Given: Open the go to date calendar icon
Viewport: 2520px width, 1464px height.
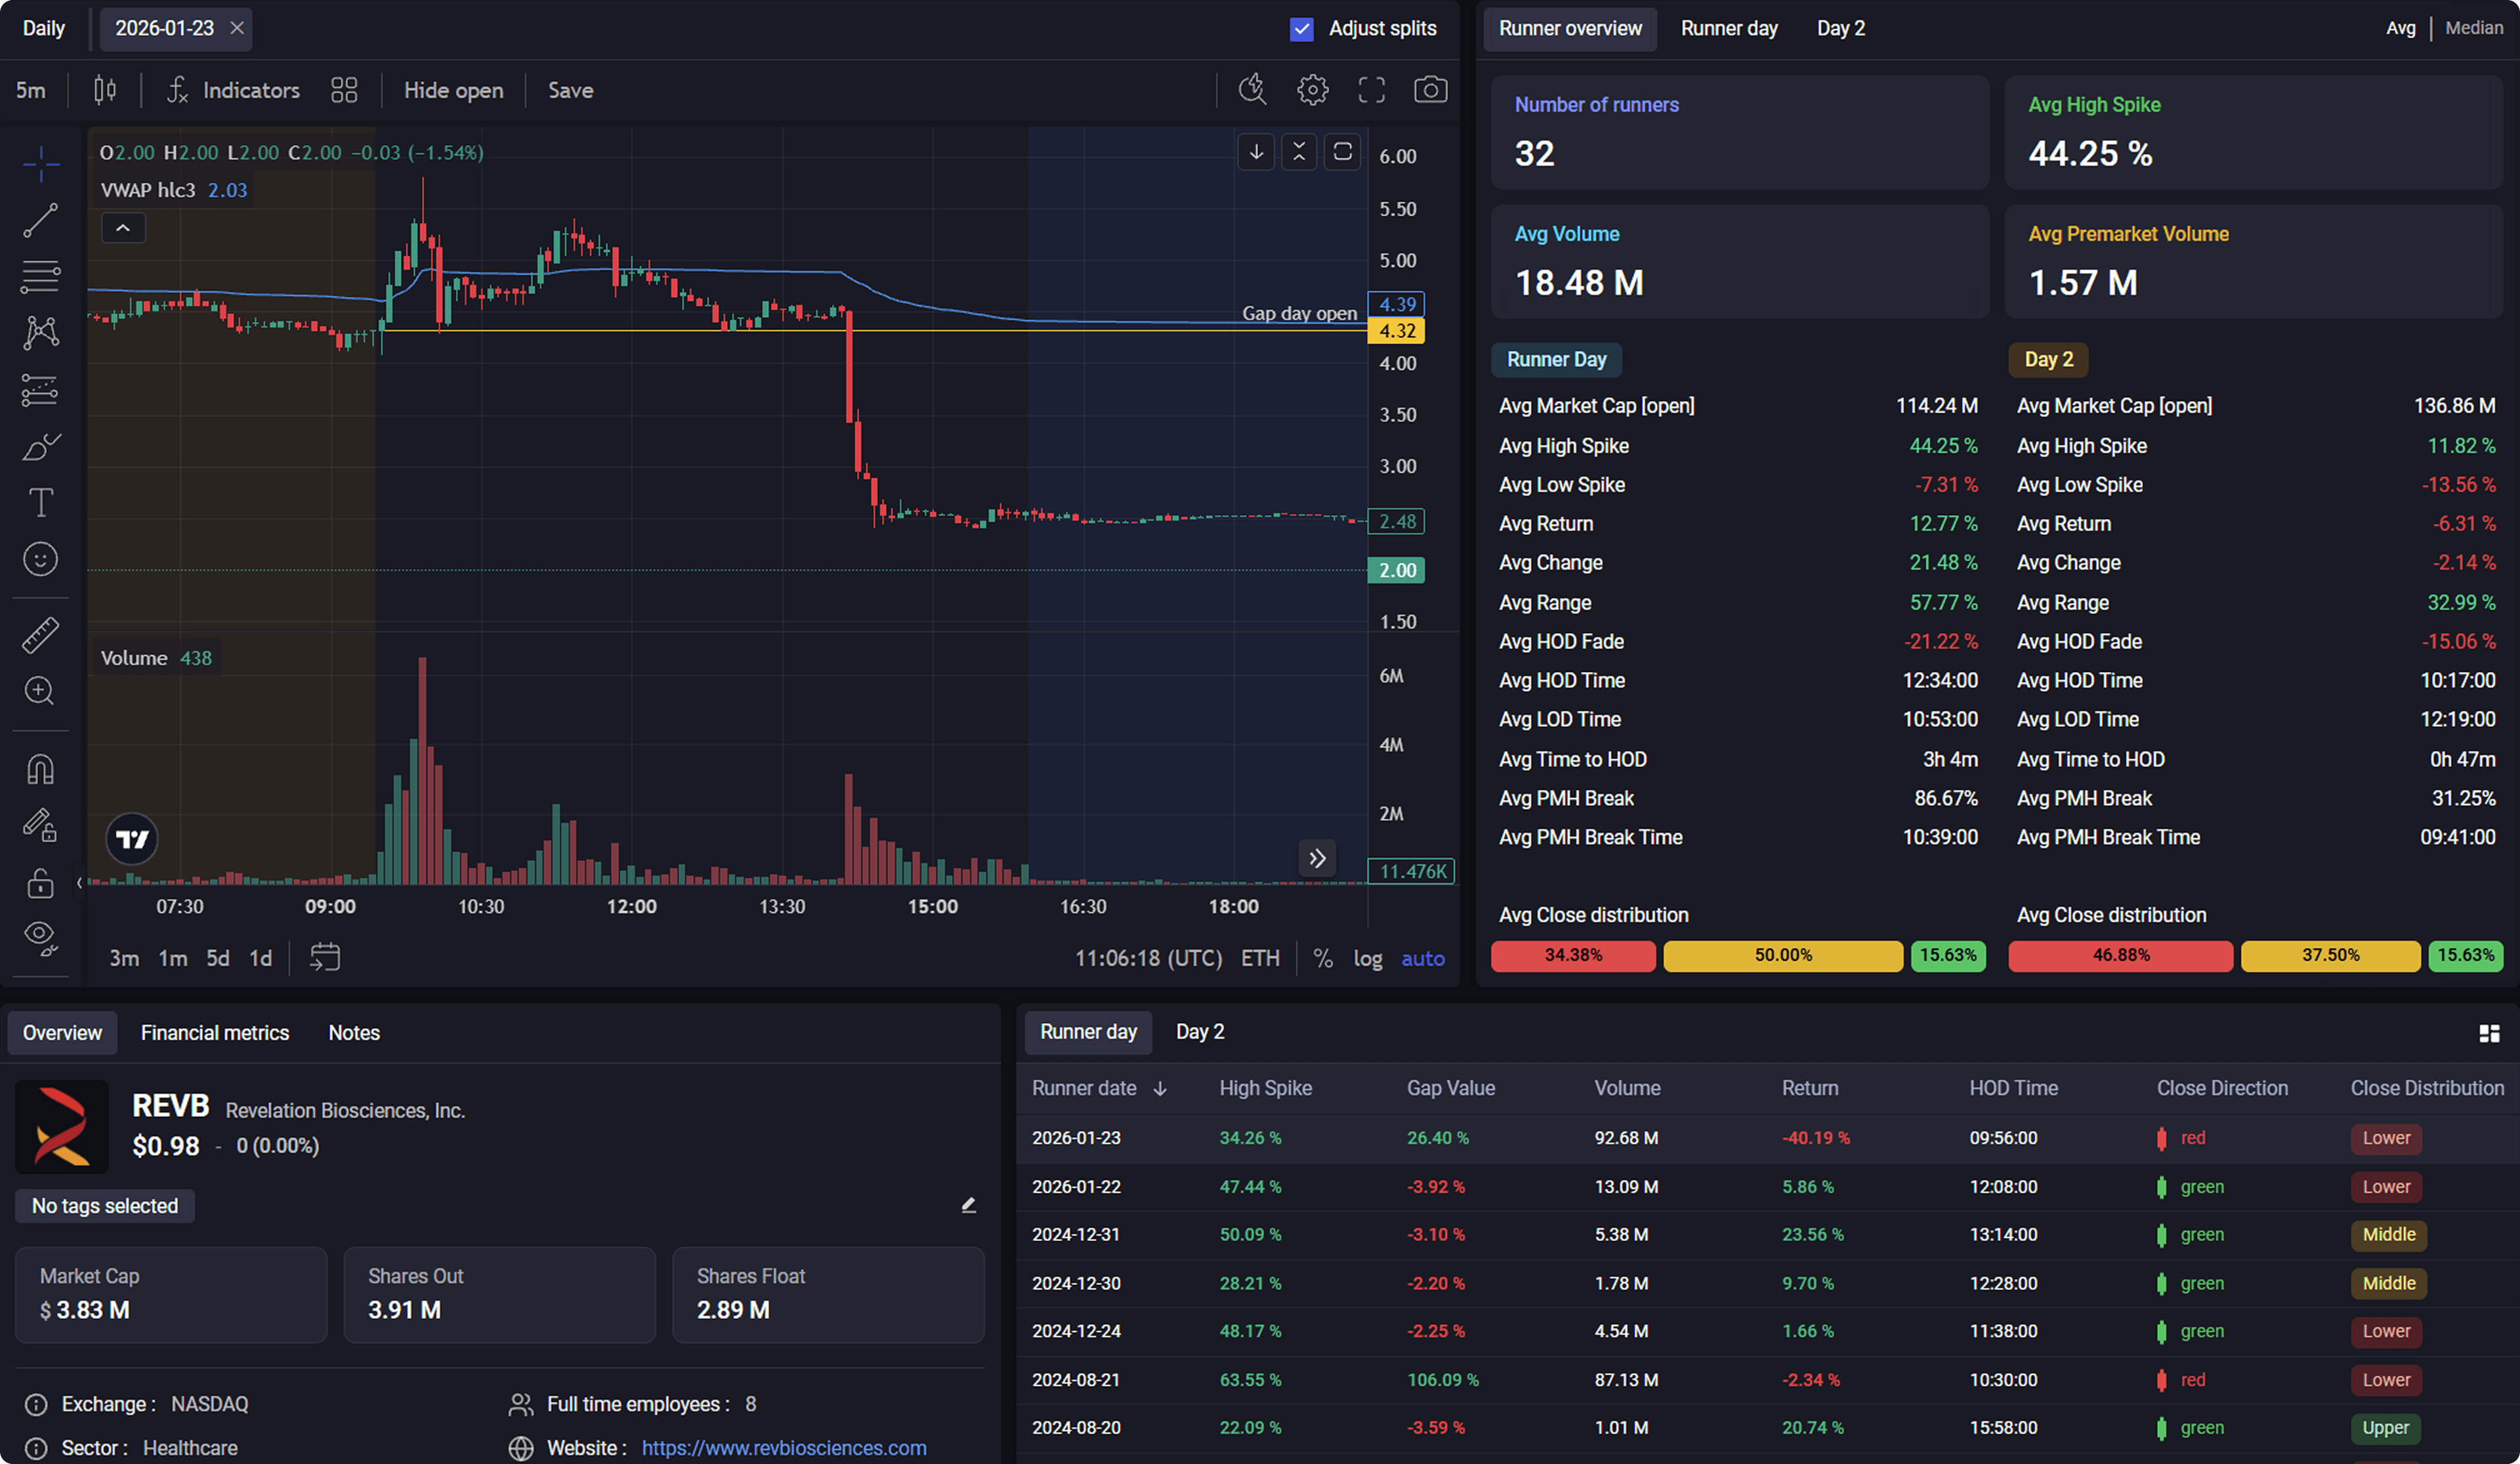Looking at the screenshot, I should point(325,957).
